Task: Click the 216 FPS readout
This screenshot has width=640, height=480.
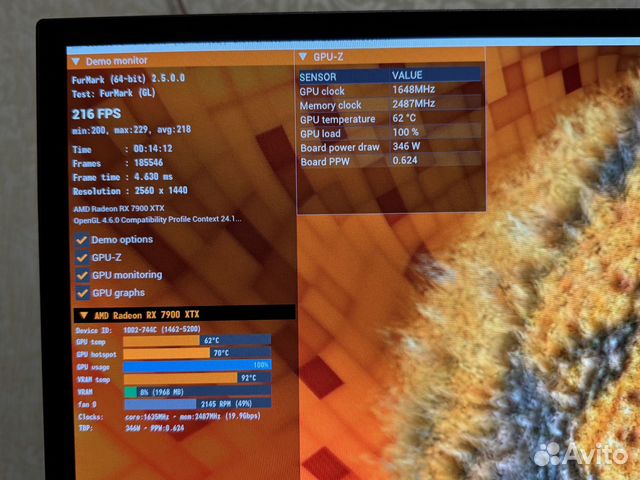Action: pos(96,114)
